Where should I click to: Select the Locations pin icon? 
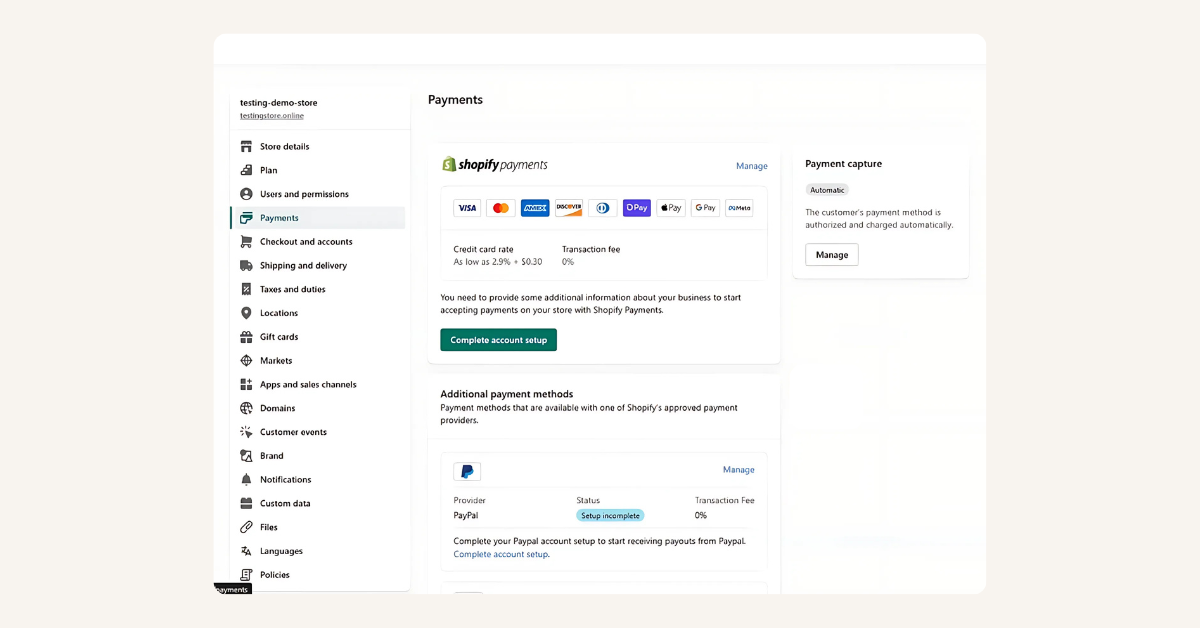click(x=245, y=313)
